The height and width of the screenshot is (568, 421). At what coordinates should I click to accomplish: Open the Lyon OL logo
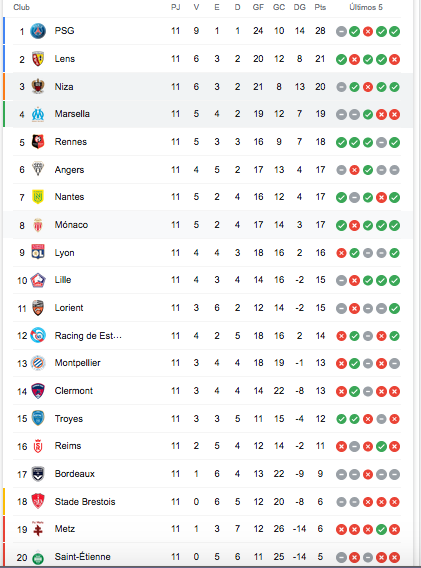coord(38,252)
